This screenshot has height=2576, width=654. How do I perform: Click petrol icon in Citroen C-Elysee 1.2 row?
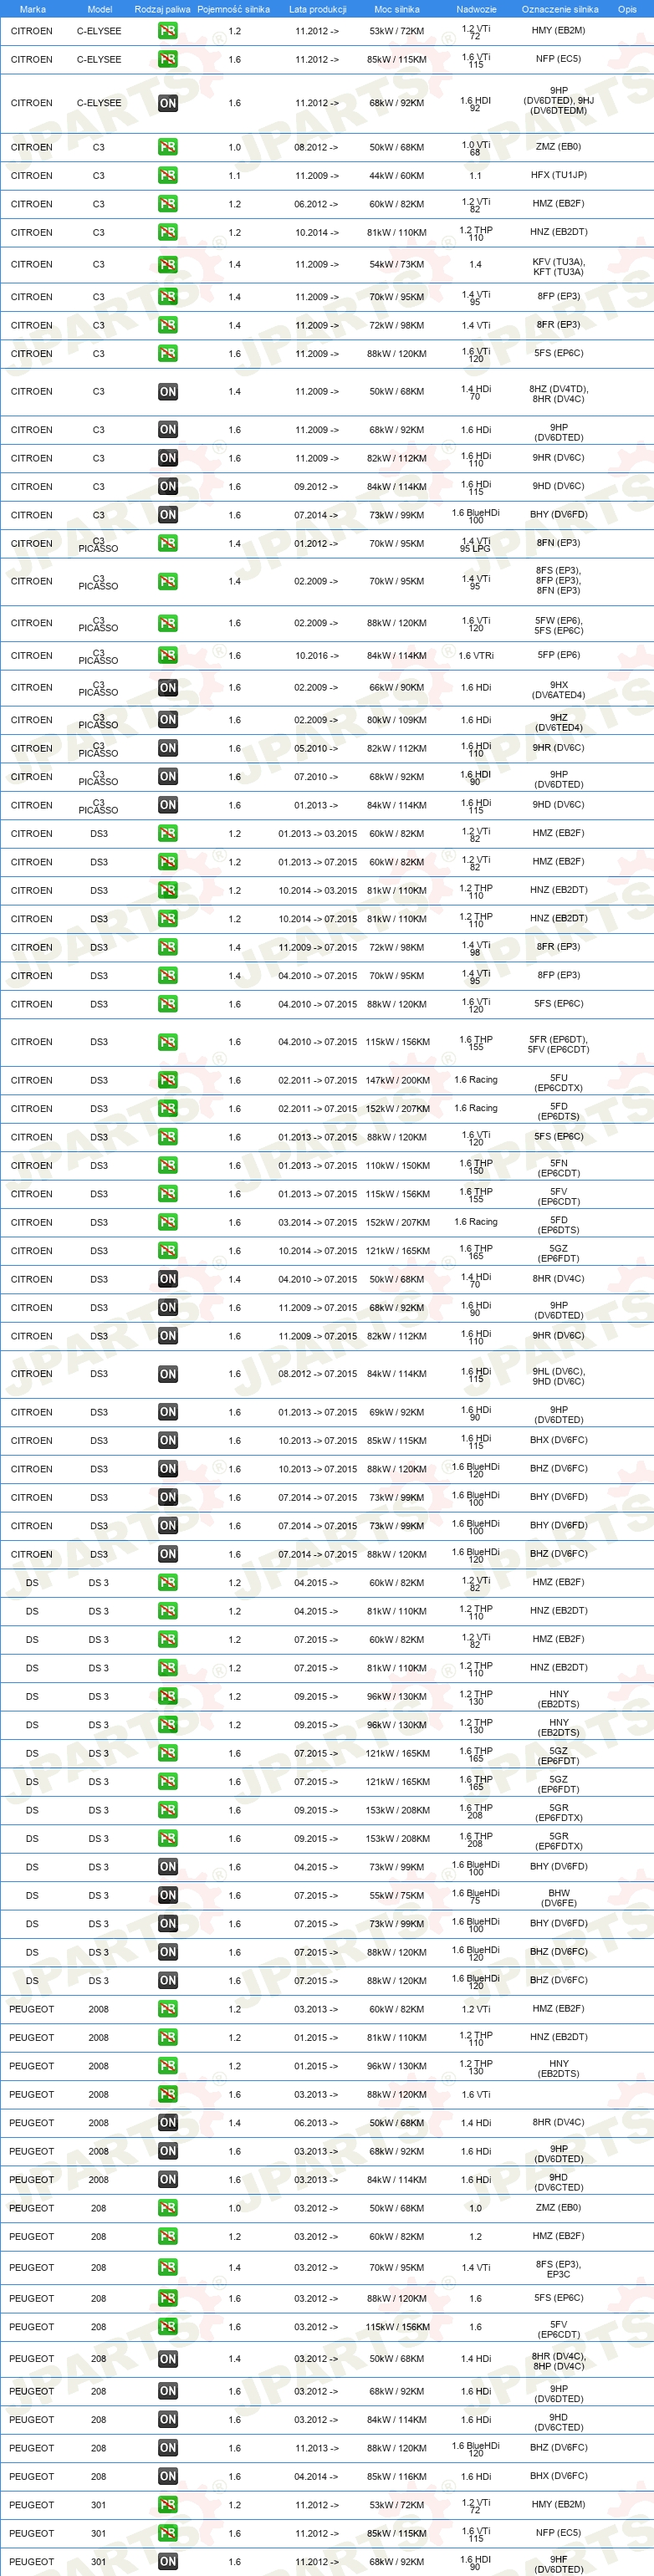pos(168,31)
